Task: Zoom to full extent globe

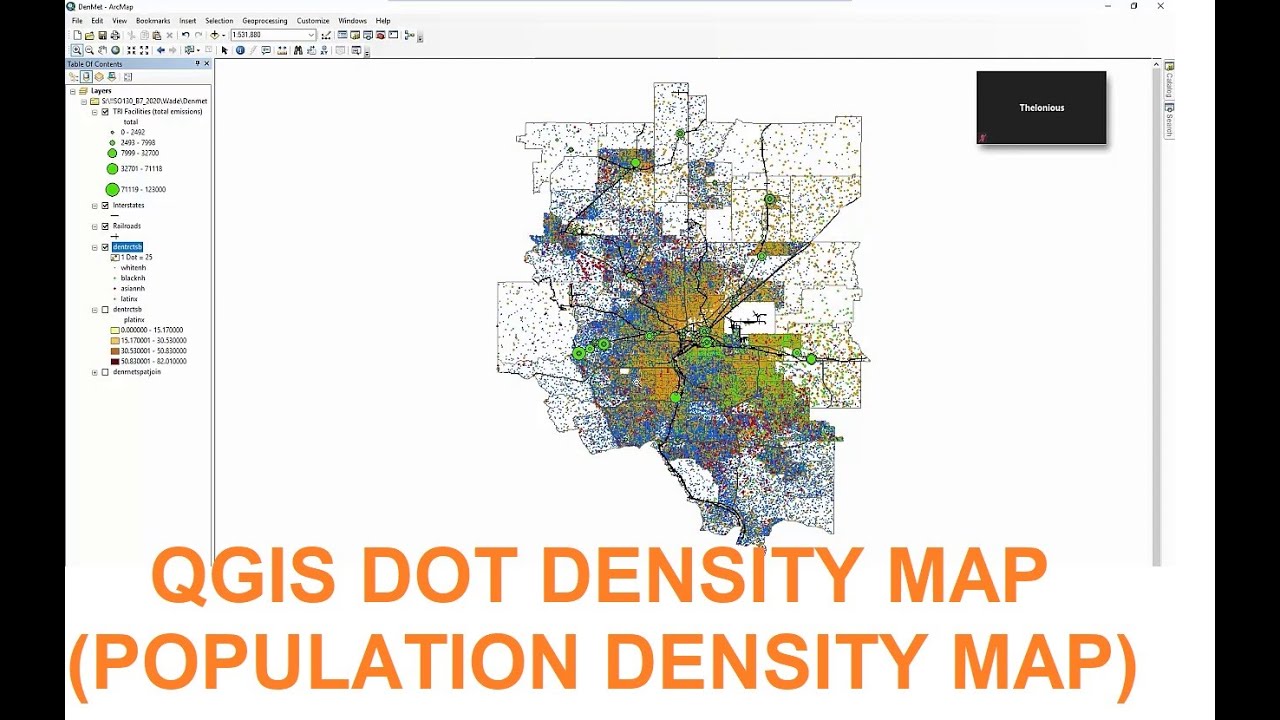Action: coord(115,50)
